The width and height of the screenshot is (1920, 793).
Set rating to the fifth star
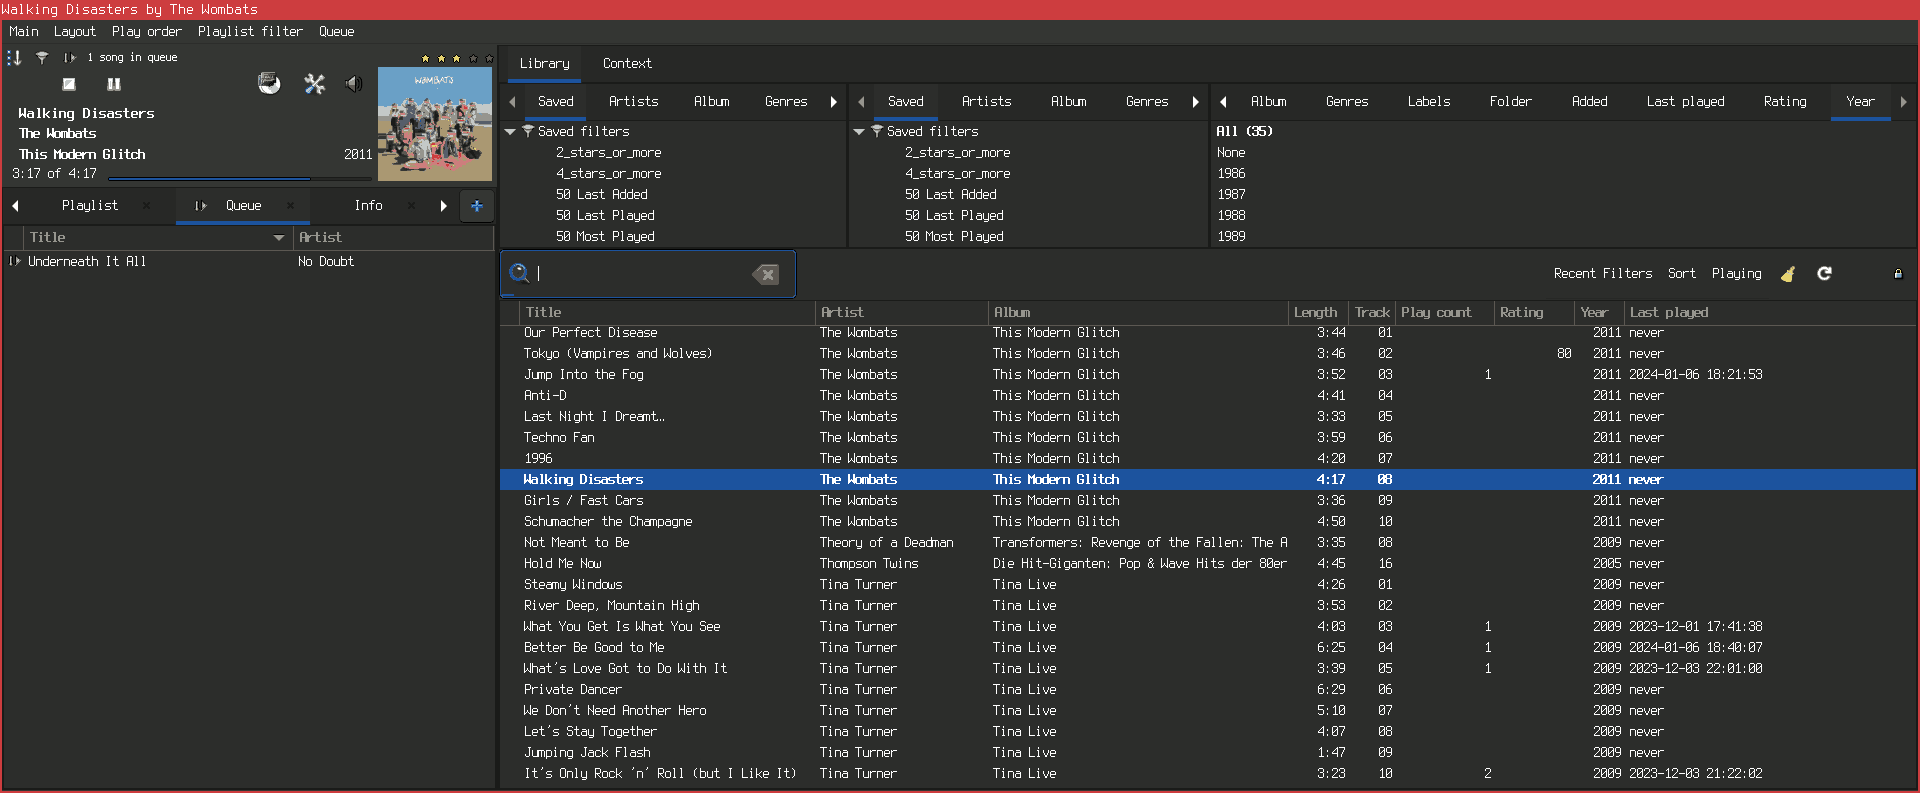pos(488,58)
